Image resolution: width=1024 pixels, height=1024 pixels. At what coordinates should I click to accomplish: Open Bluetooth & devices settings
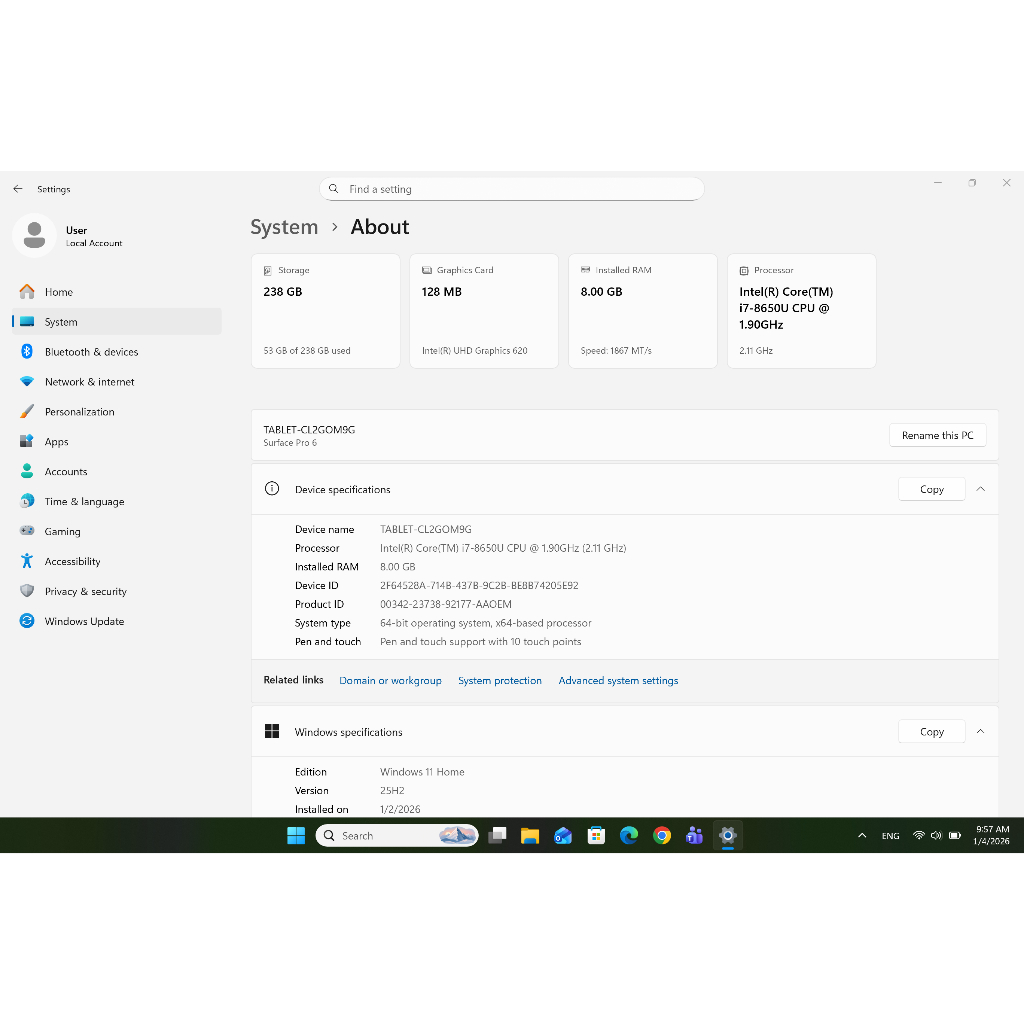[x=91, y=352]
